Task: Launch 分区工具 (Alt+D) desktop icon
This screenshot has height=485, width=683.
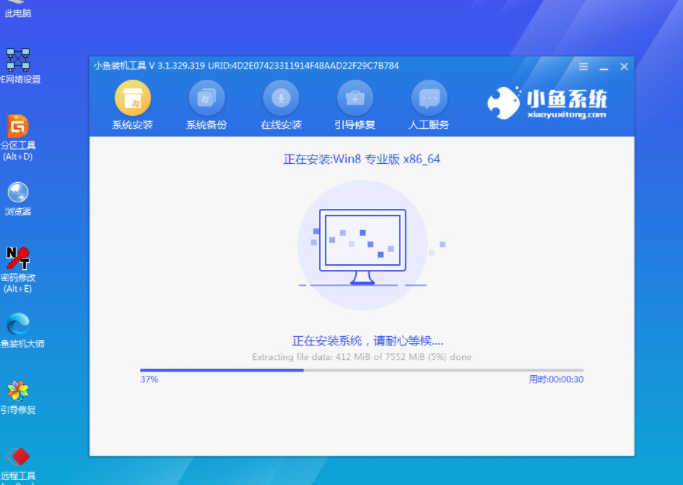Action: click(x=18, y=138)
